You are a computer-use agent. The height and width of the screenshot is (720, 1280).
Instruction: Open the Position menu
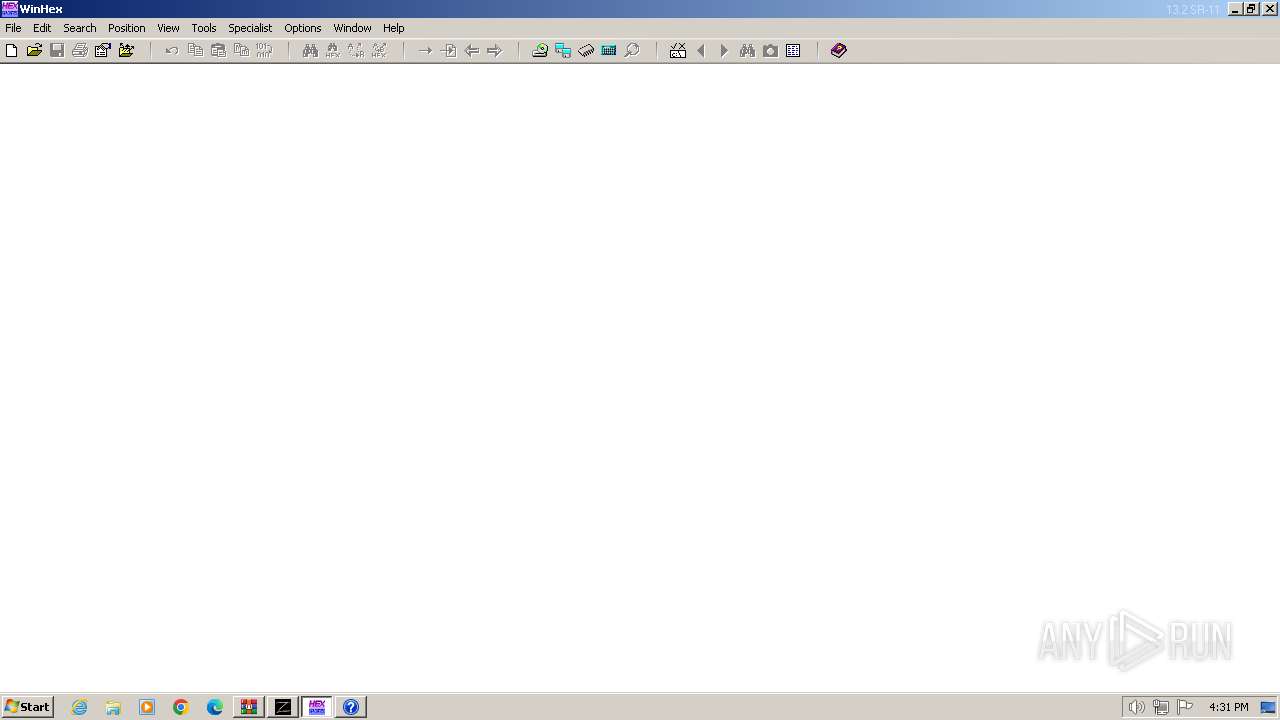pyautogui.click(x=127, y=28)
